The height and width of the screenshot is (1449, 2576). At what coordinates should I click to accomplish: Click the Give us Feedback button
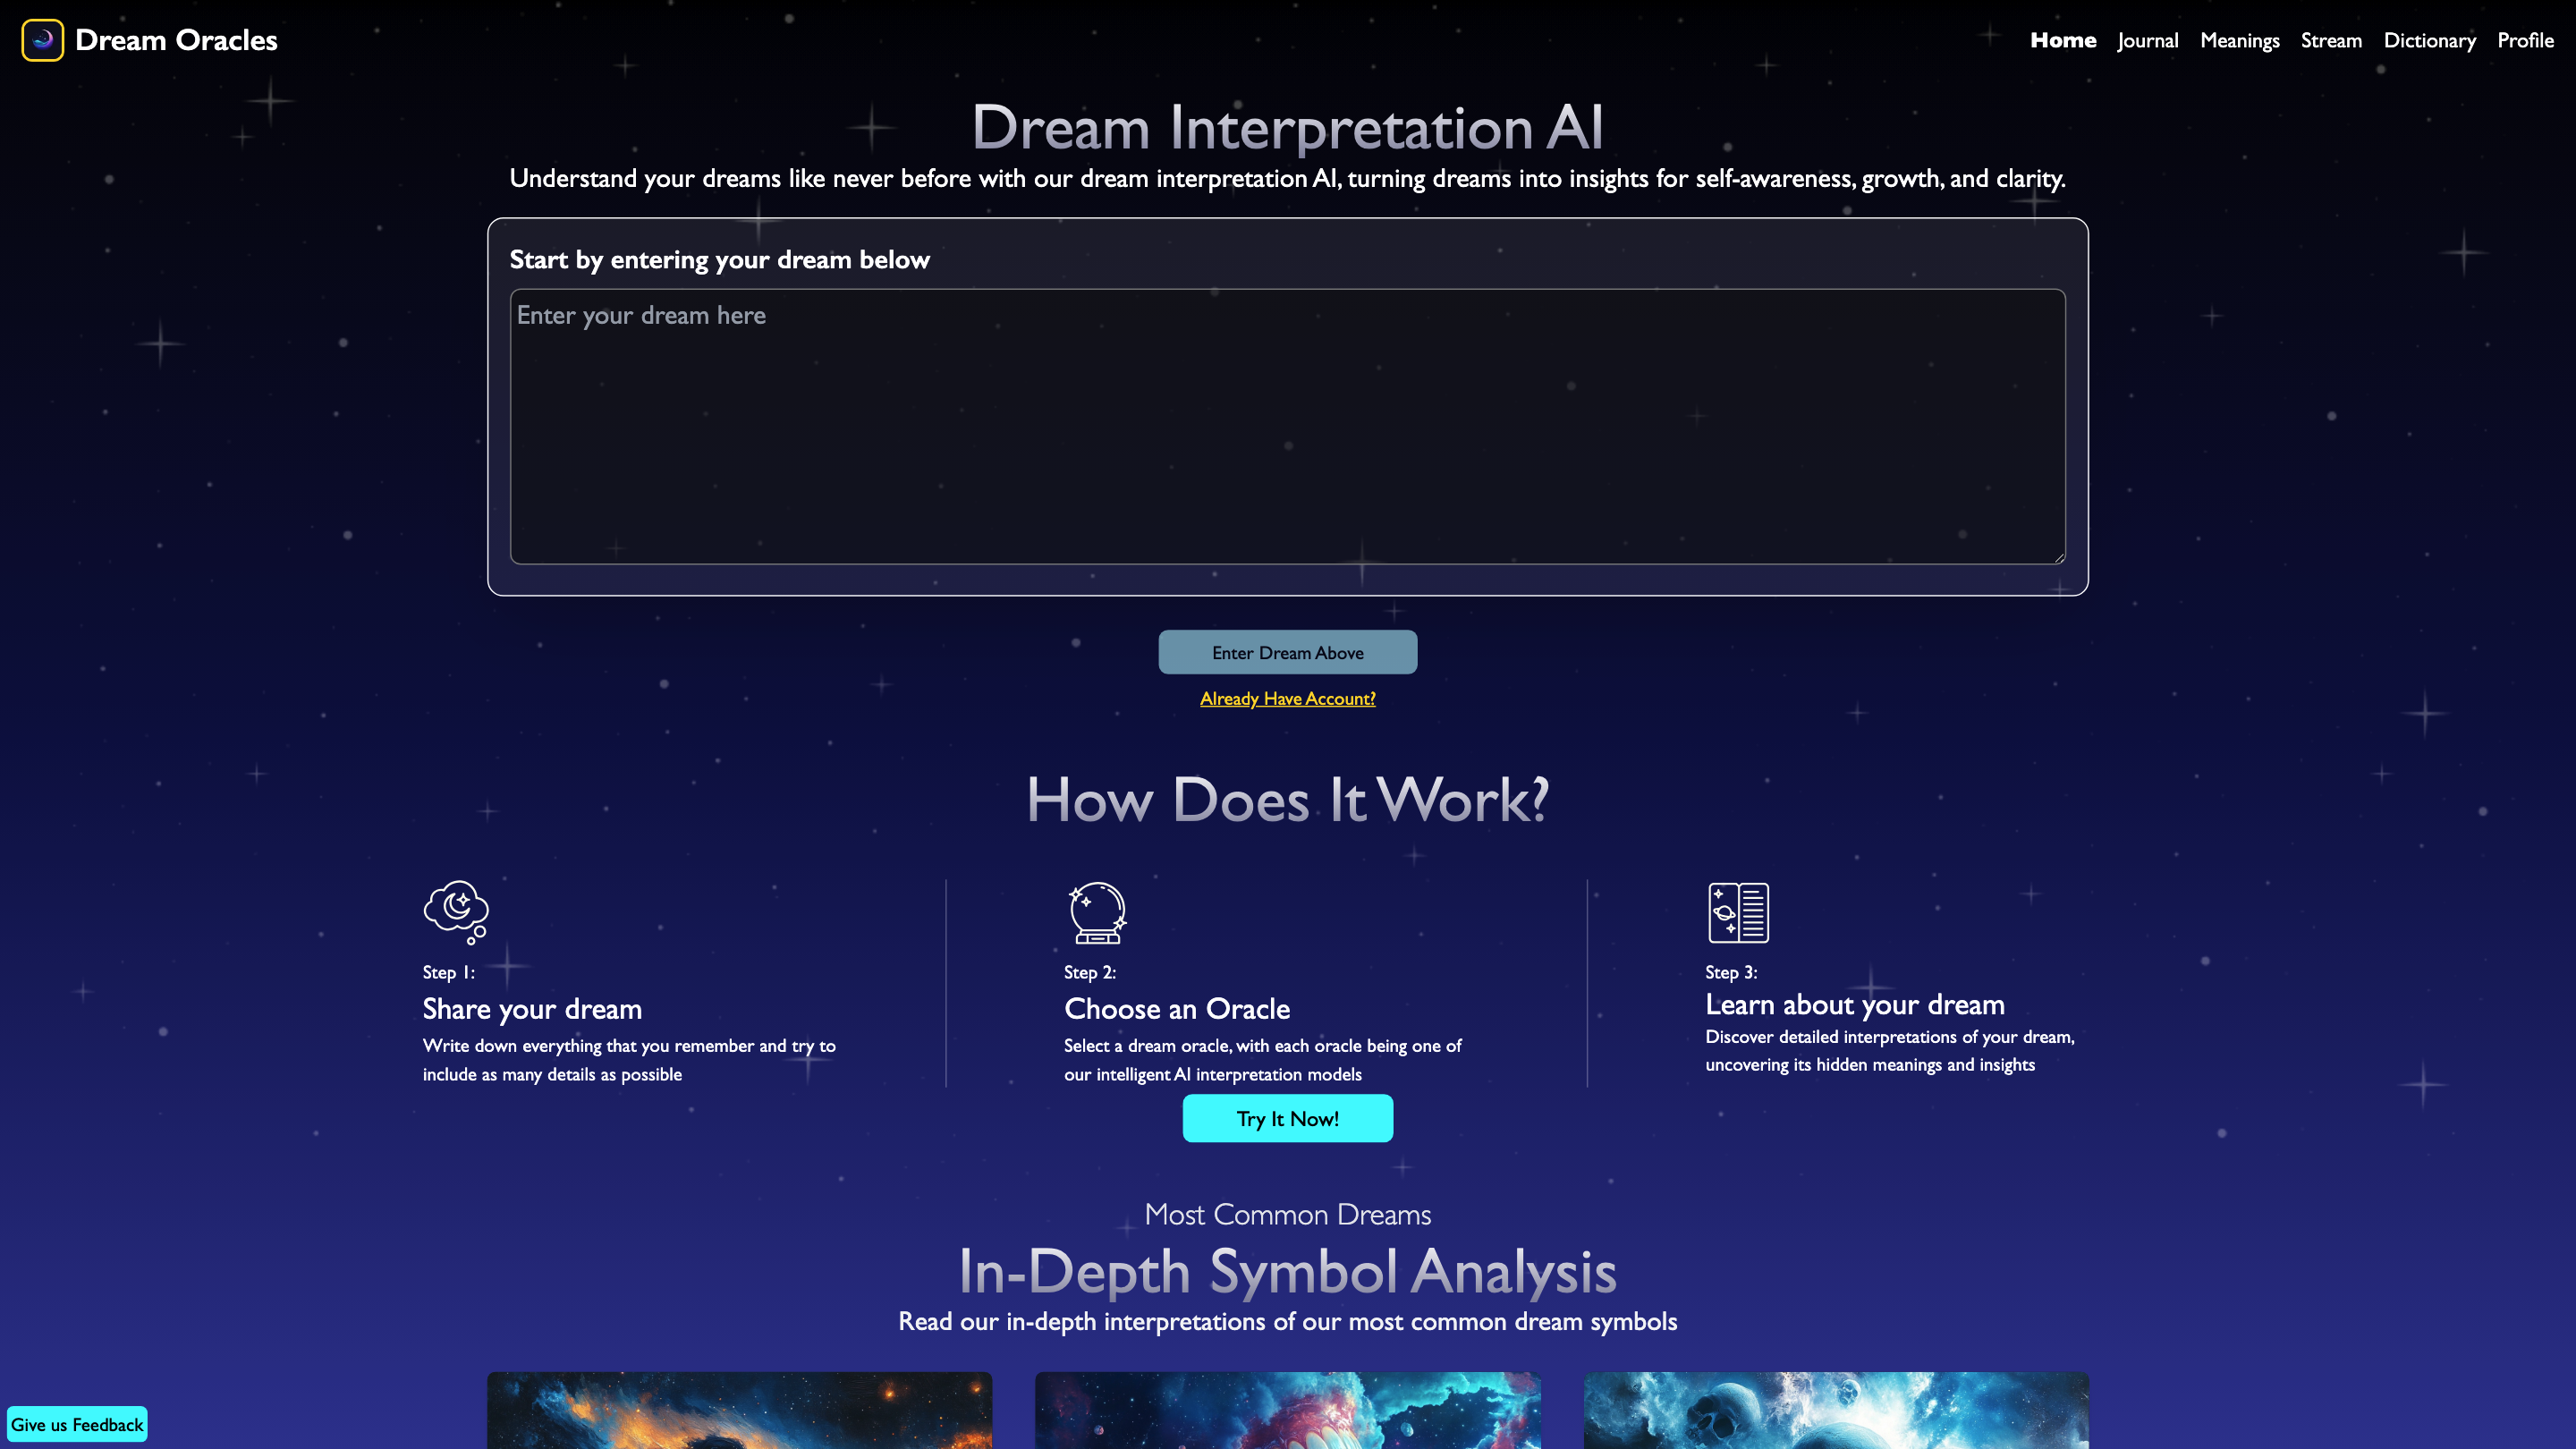(x=77, y=1423)
